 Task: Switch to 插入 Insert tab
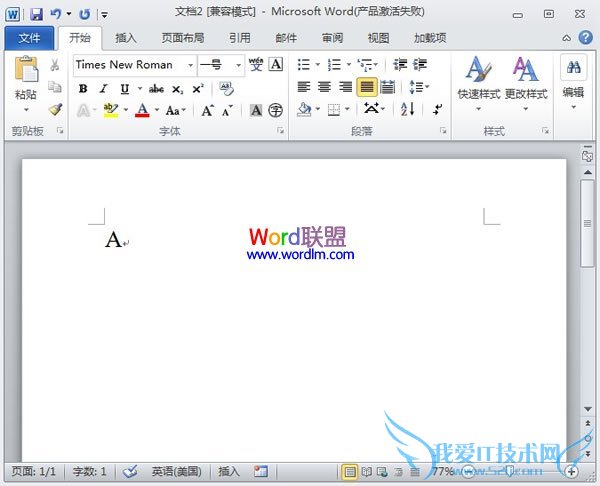126,38
